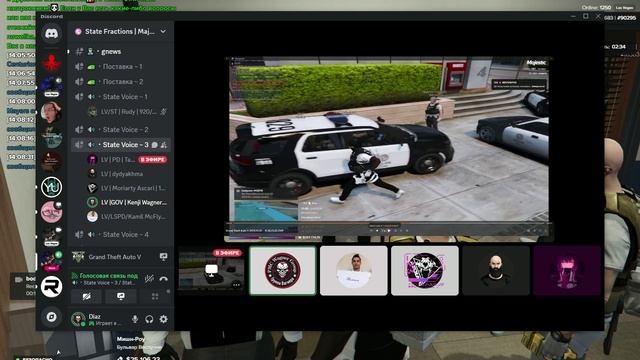640x360 pixels.
Task: Open activities grid button
Action: click(x=155, y=297)
